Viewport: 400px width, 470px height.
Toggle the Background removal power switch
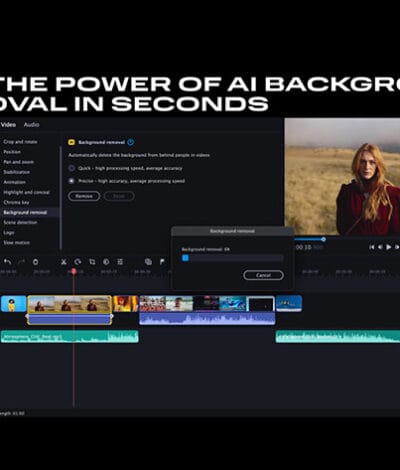coord(131,142)
